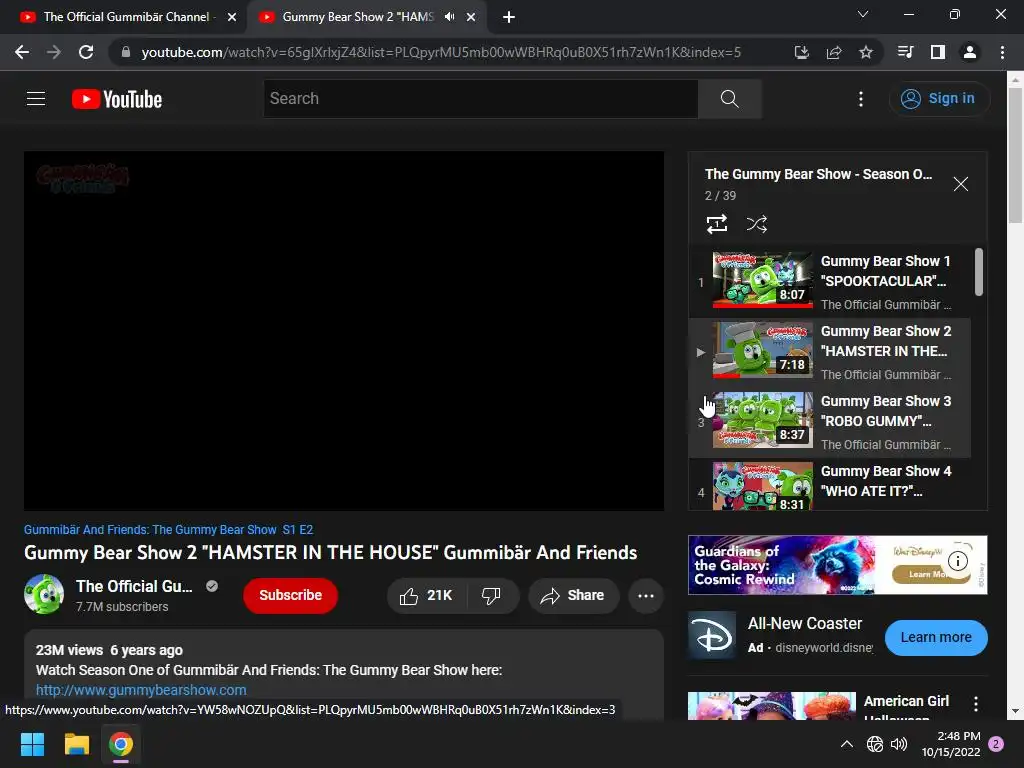Close The Official Gummibär Channel tab
Viewport: 1024px width, 768px height.
click(232, 18)
